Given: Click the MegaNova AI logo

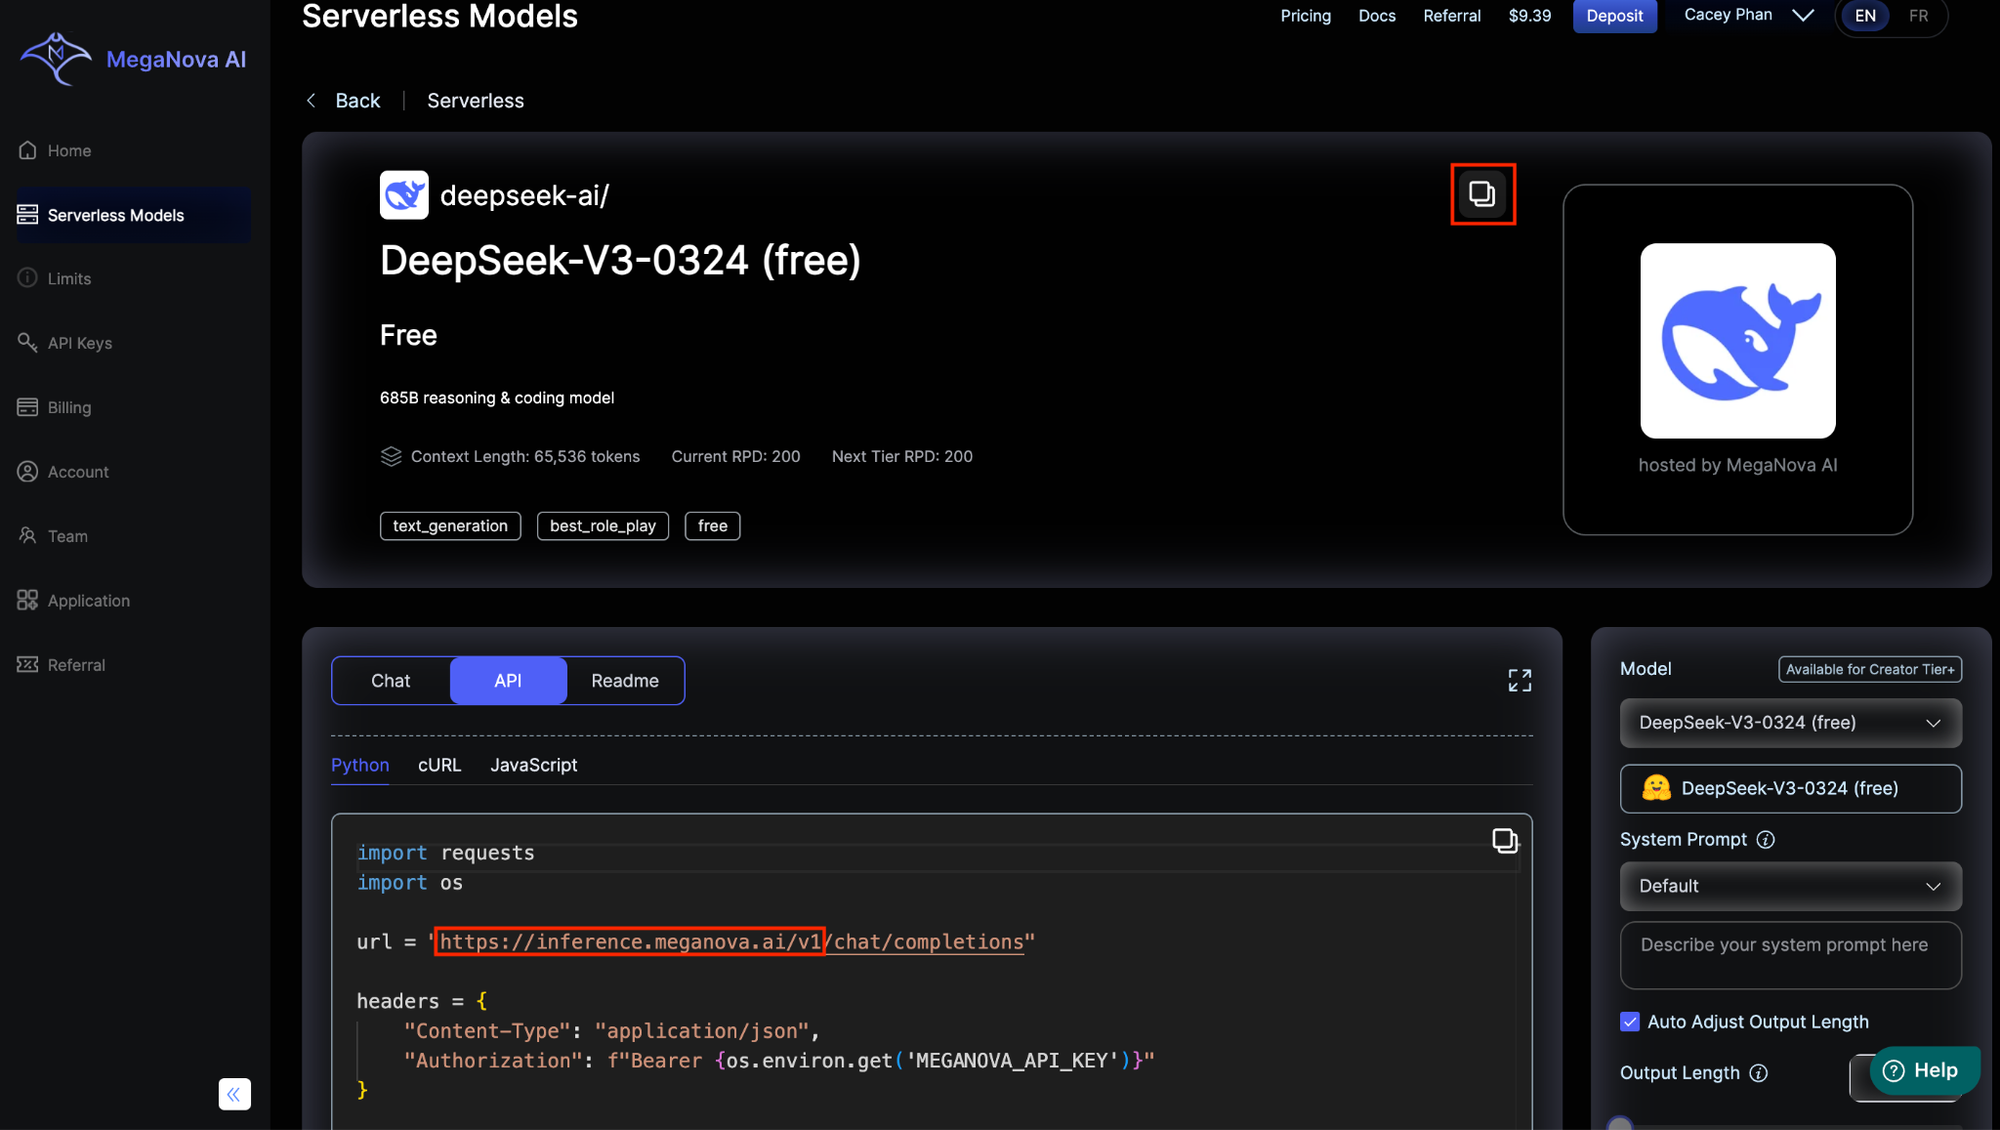Looking at the screenshot, I should pos(133,59).
